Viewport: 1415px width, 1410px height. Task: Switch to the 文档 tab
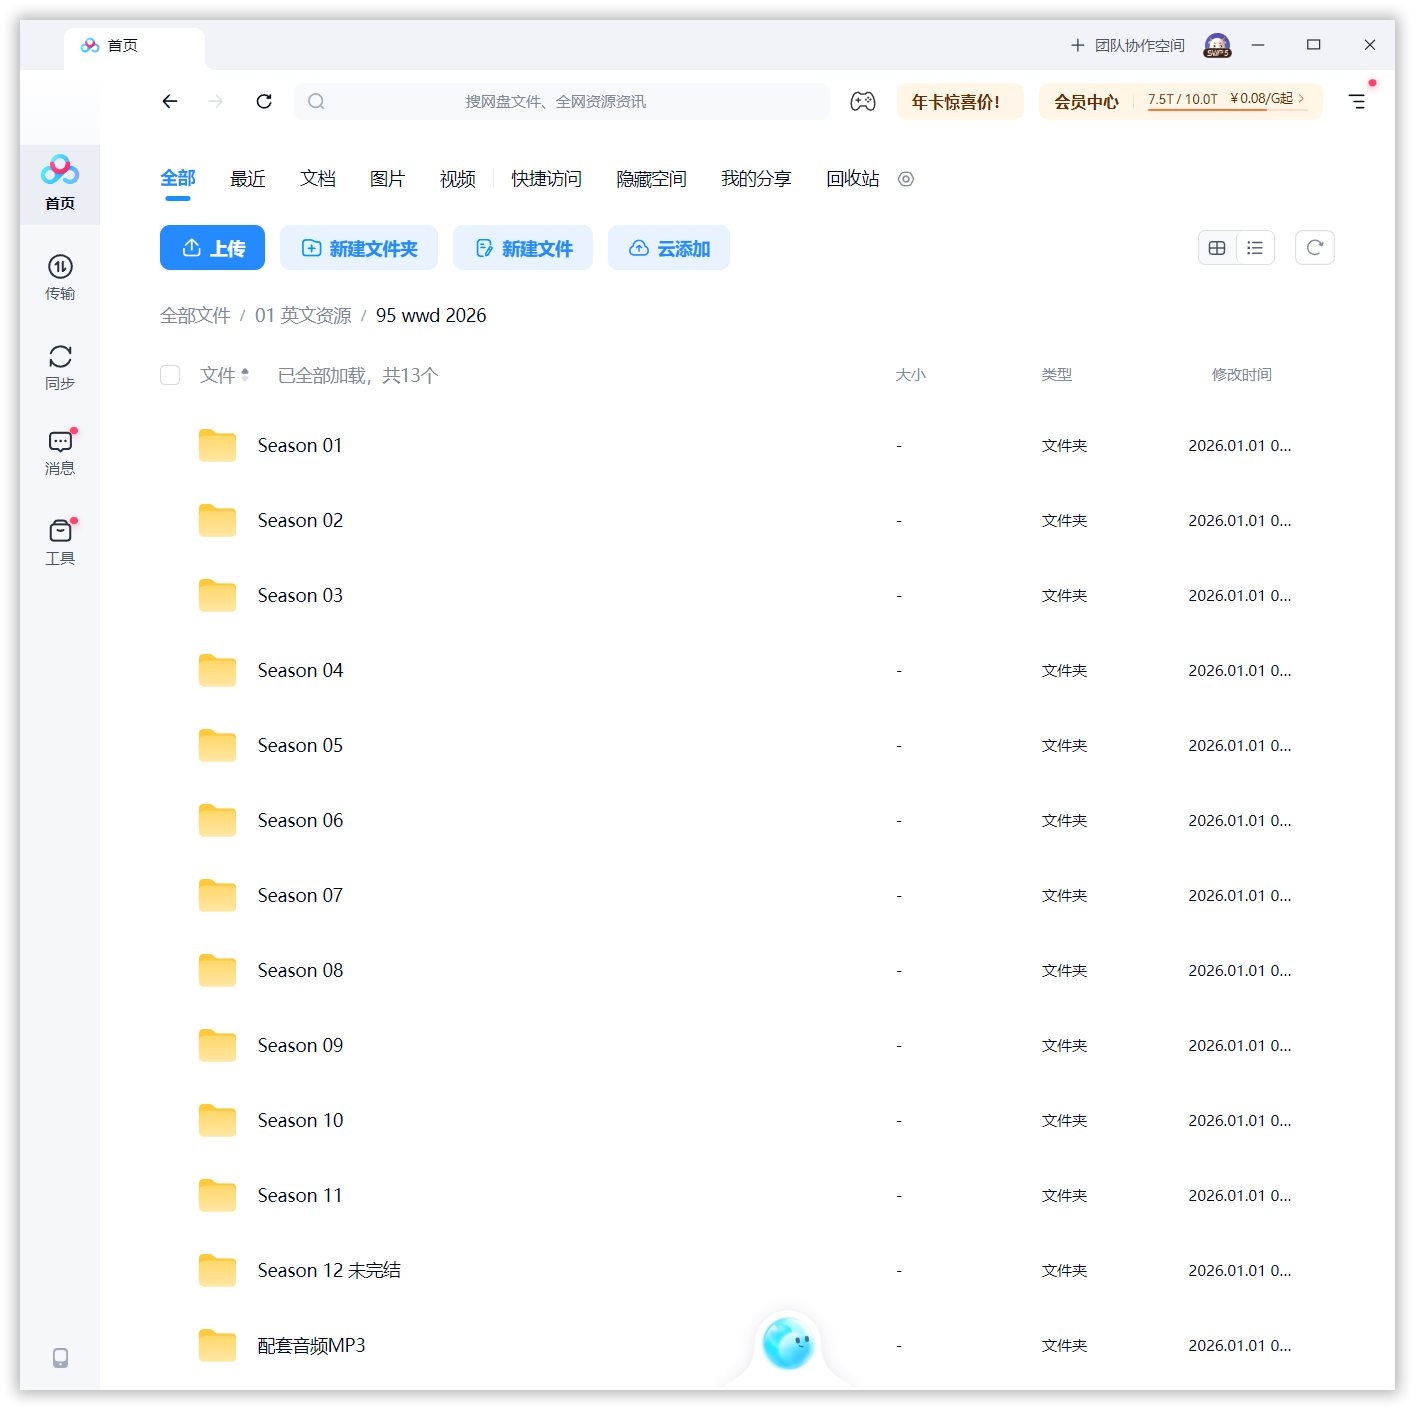pos(317,179)
